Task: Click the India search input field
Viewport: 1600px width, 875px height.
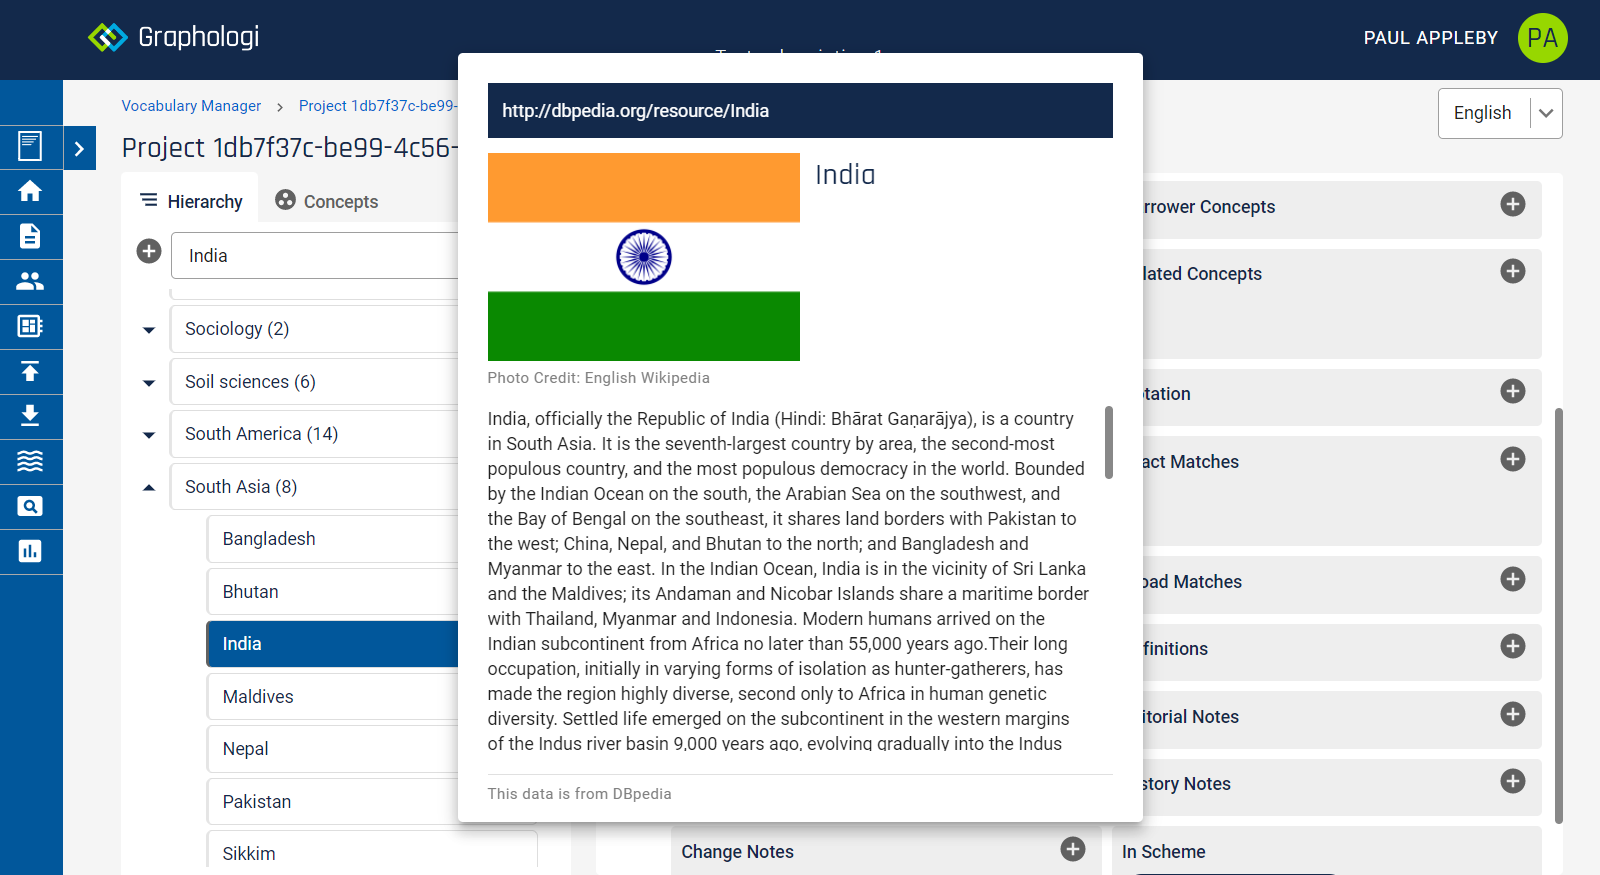Action: [314, 255]
